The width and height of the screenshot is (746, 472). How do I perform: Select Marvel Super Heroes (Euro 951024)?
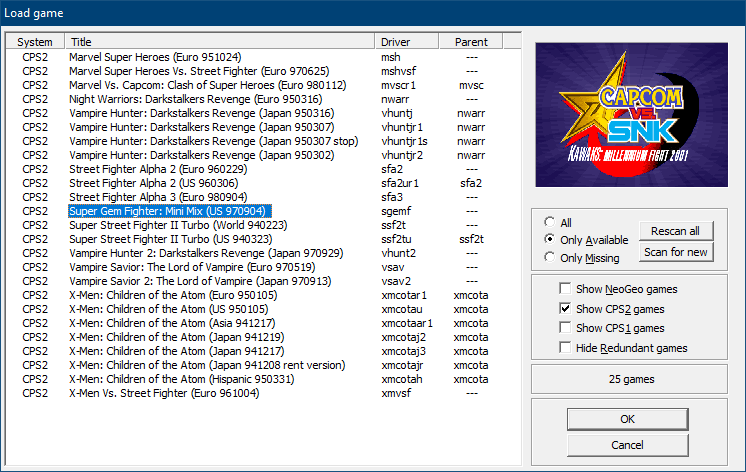point(155,58)
